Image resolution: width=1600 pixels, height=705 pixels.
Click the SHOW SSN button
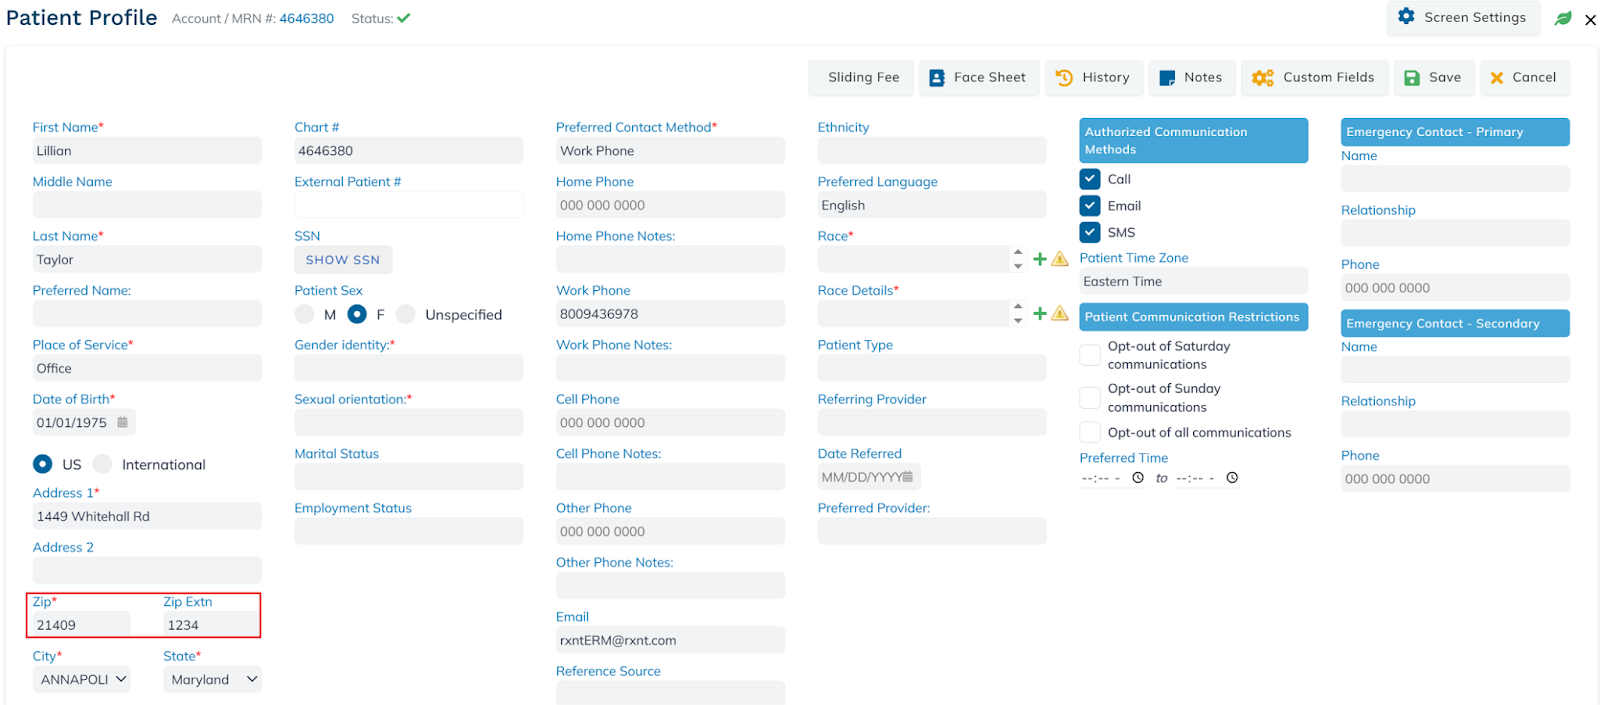[343, 260]
